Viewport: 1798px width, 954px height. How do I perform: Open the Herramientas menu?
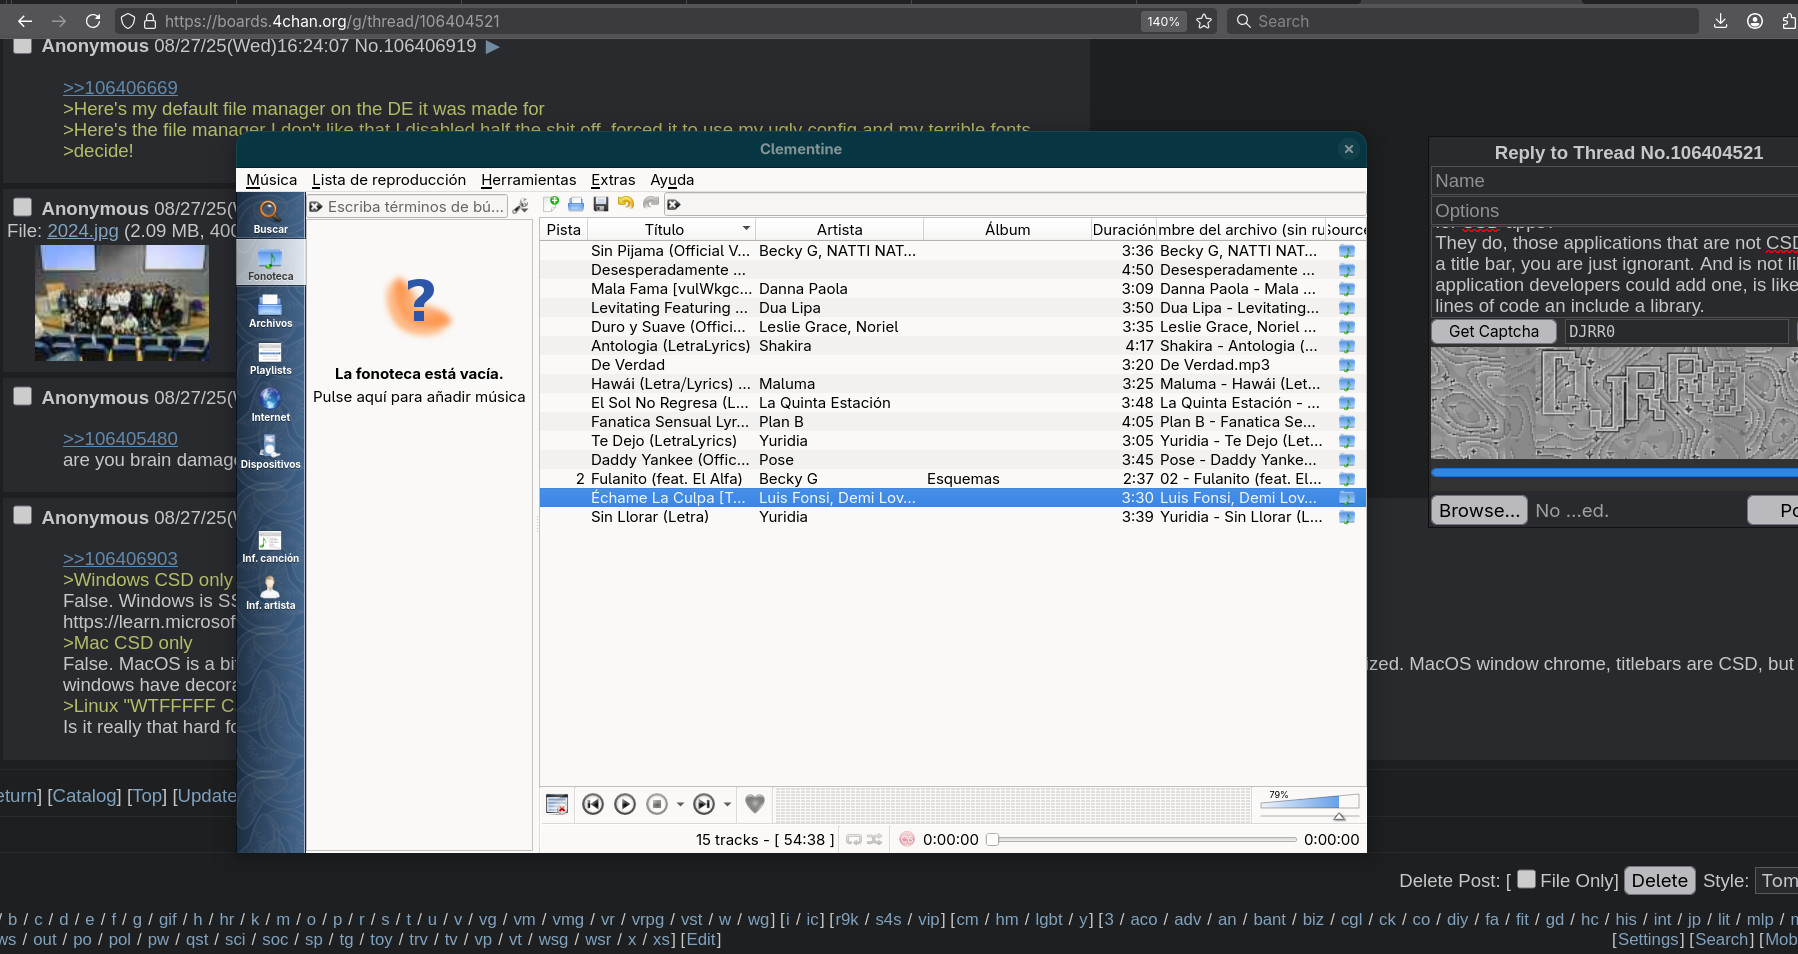528,180
